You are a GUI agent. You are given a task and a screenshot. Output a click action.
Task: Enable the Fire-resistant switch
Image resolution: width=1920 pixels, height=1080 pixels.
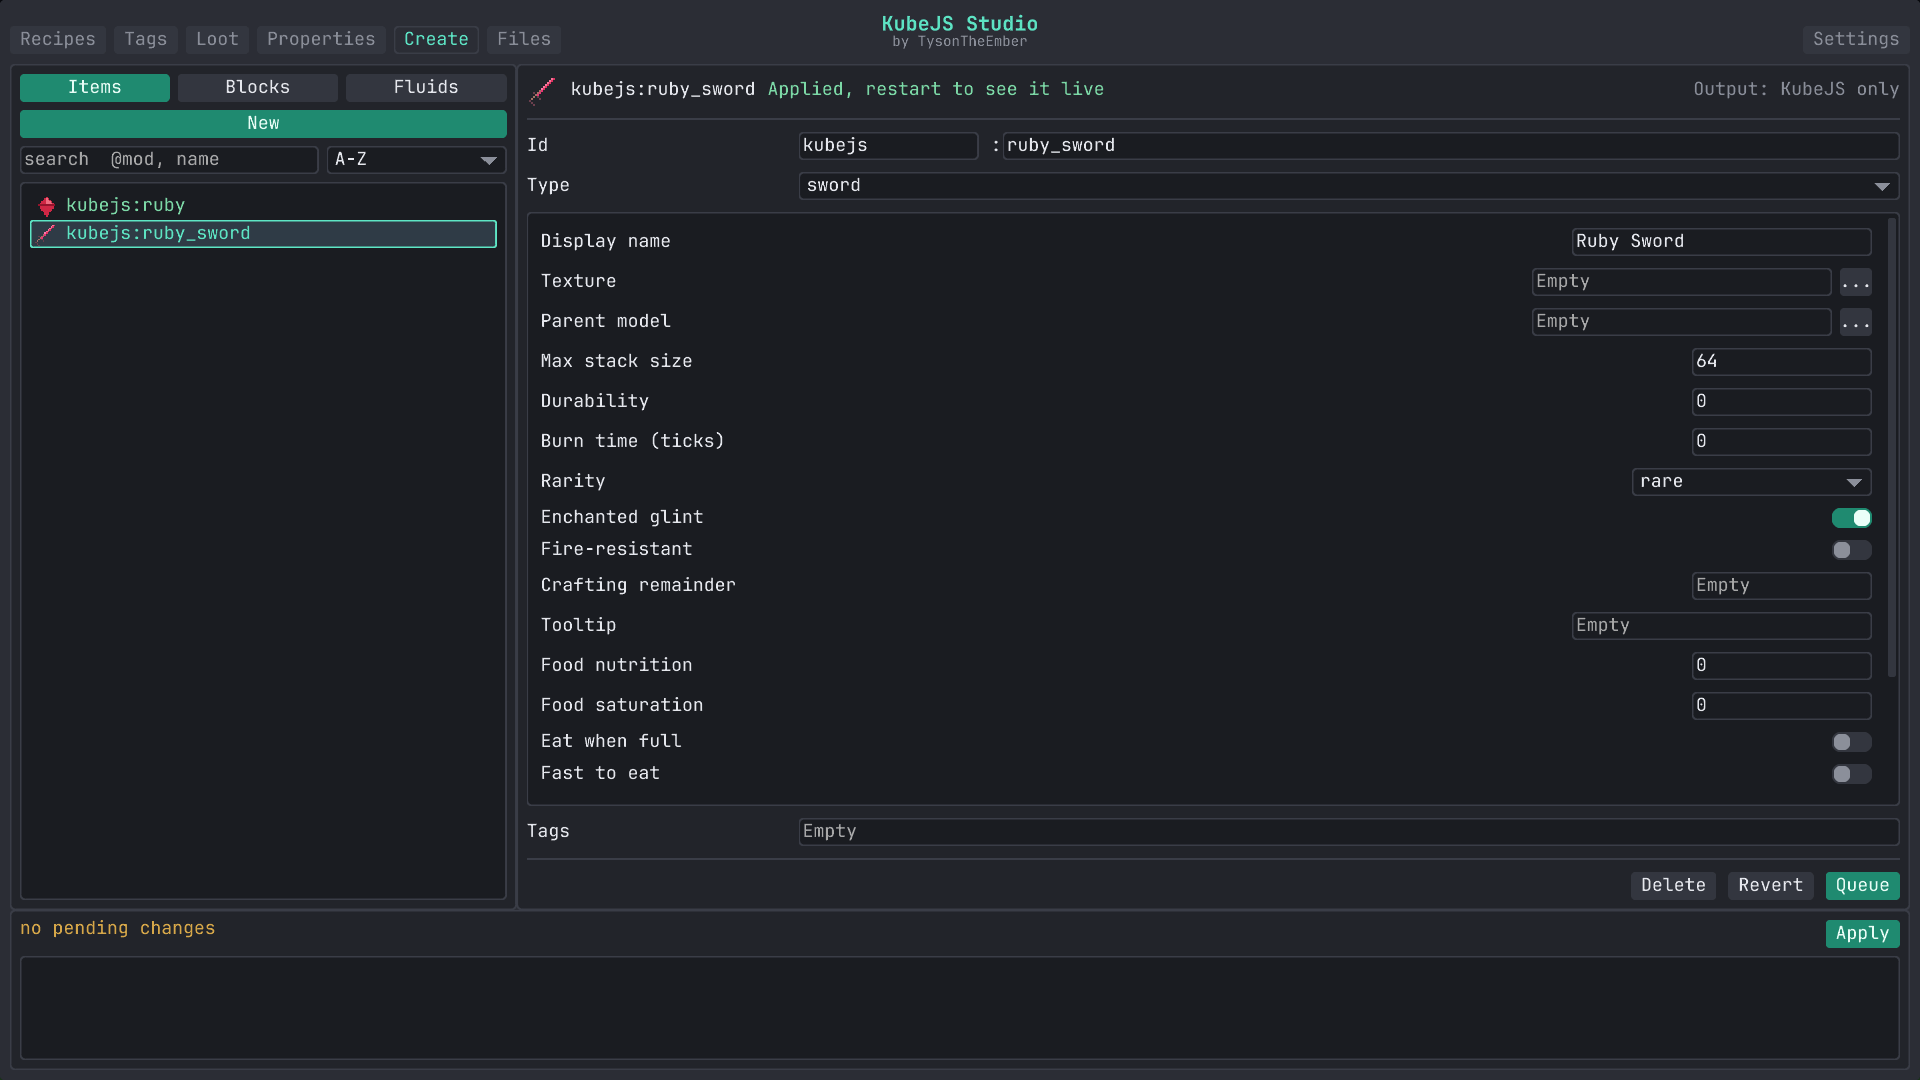[x=1851, y=550]
